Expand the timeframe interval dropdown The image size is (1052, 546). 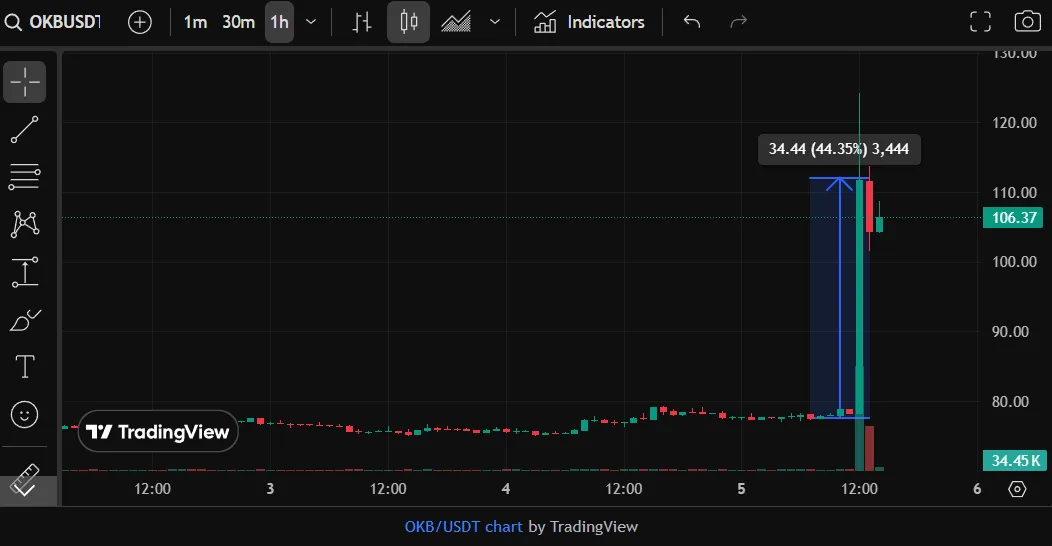(x=311, y=22)
